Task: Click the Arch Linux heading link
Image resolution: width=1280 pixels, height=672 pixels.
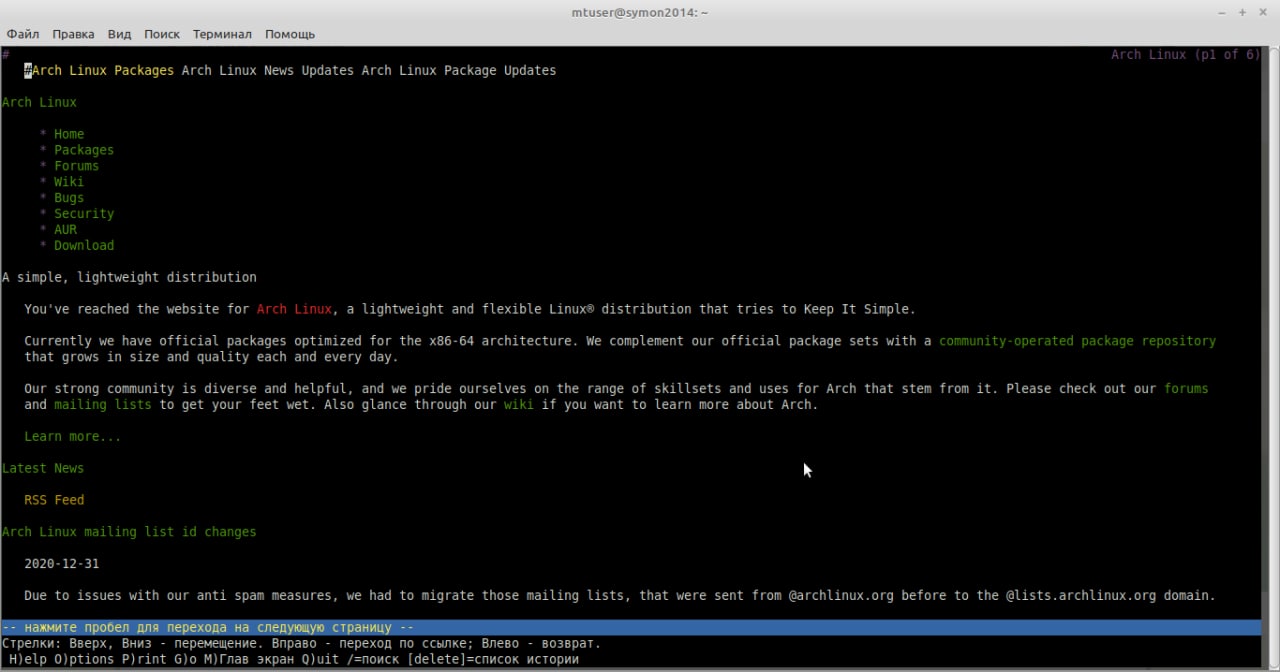Action: pyautogui.click(x=39, y=102)
